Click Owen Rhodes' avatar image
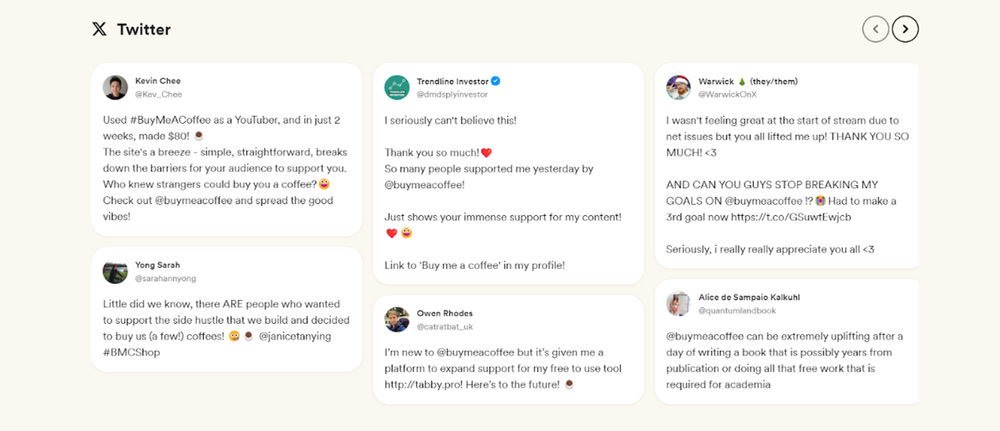1000x431 pixels. (397, 319)
